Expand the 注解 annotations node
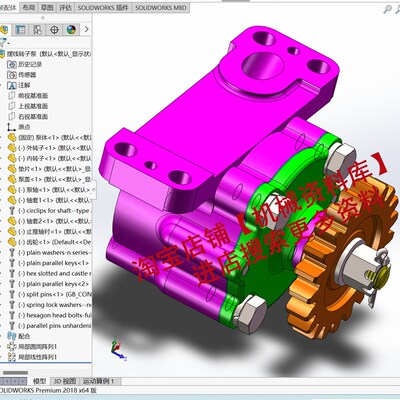This screenshot has height=400, width=400. tap(1, 85)
